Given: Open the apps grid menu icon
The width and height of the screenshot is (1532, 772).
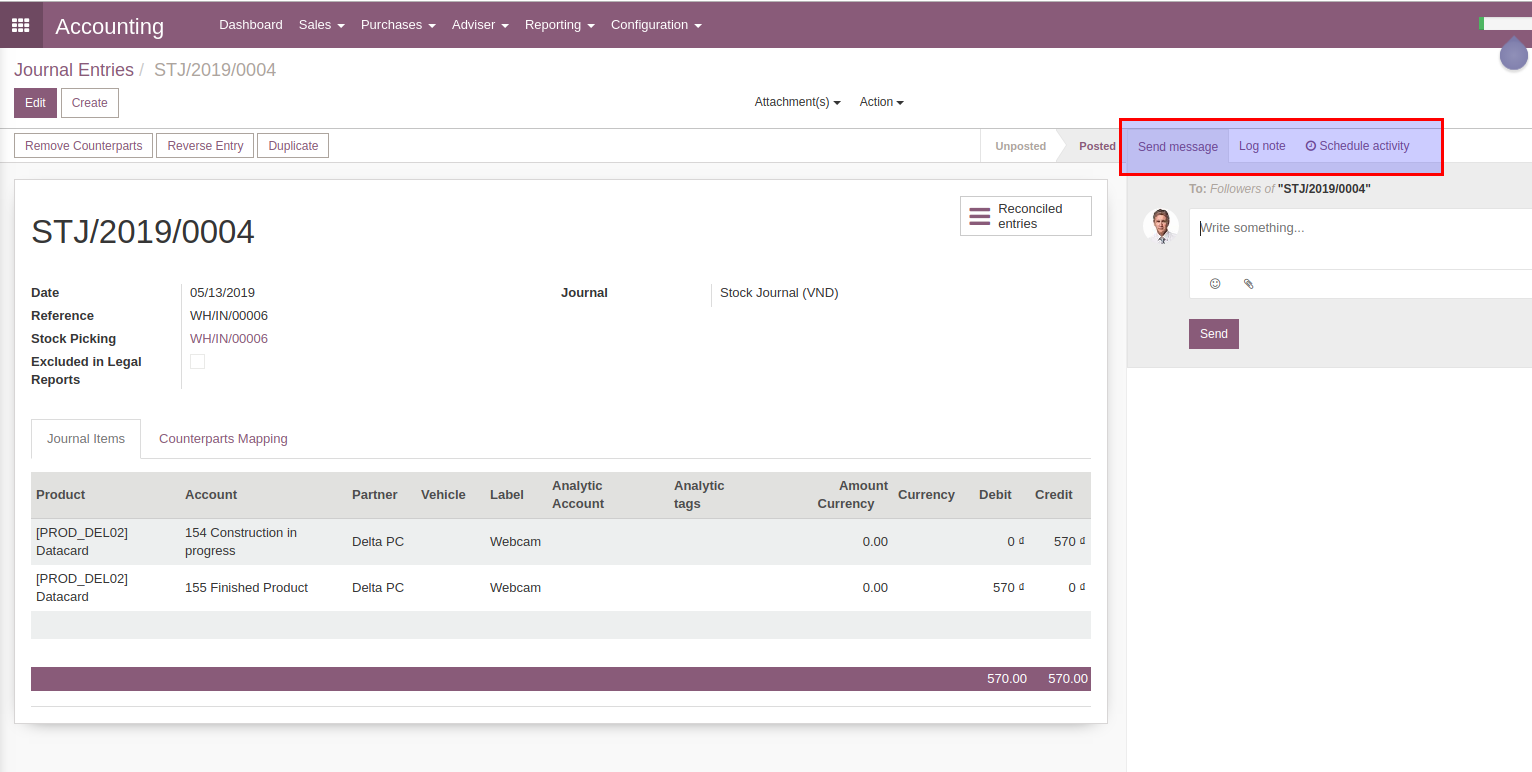Looking at the screenshot, I should click(x=20, y=25).
